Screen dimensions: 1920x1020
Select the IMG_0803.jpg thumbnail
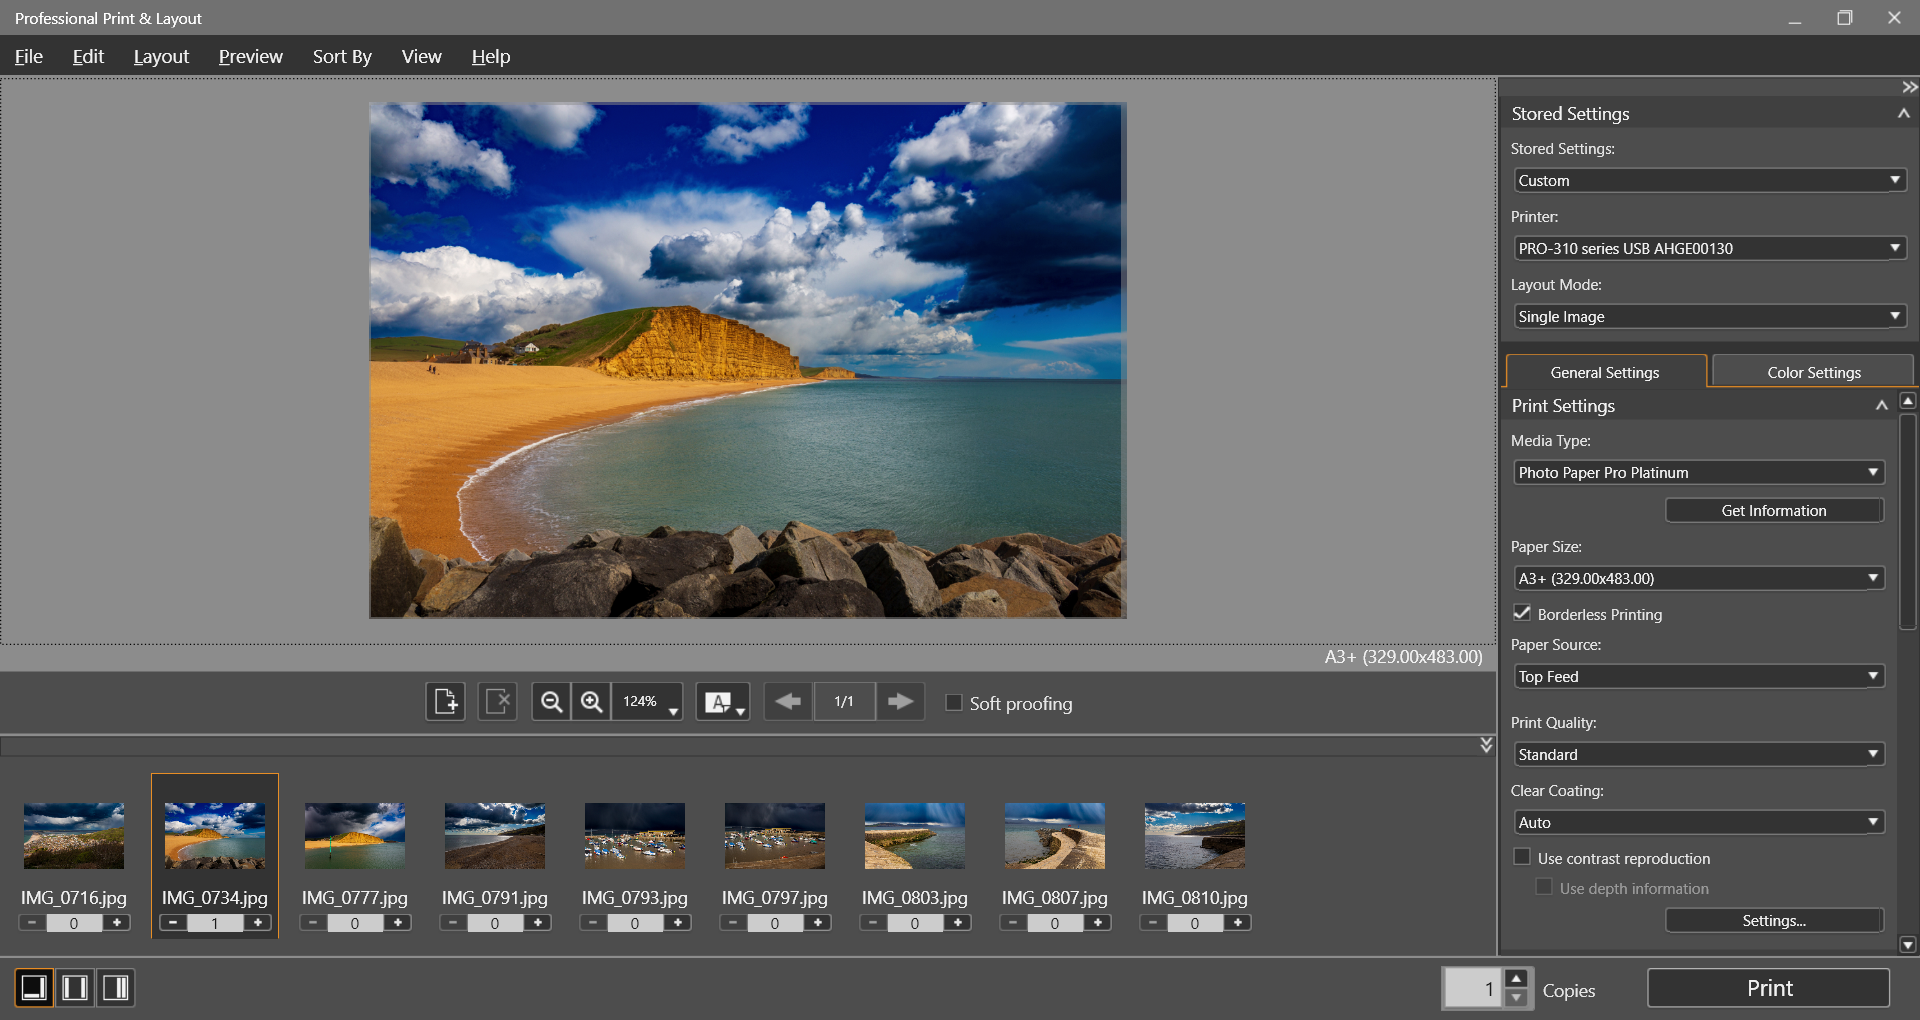[x=914, y=835]
